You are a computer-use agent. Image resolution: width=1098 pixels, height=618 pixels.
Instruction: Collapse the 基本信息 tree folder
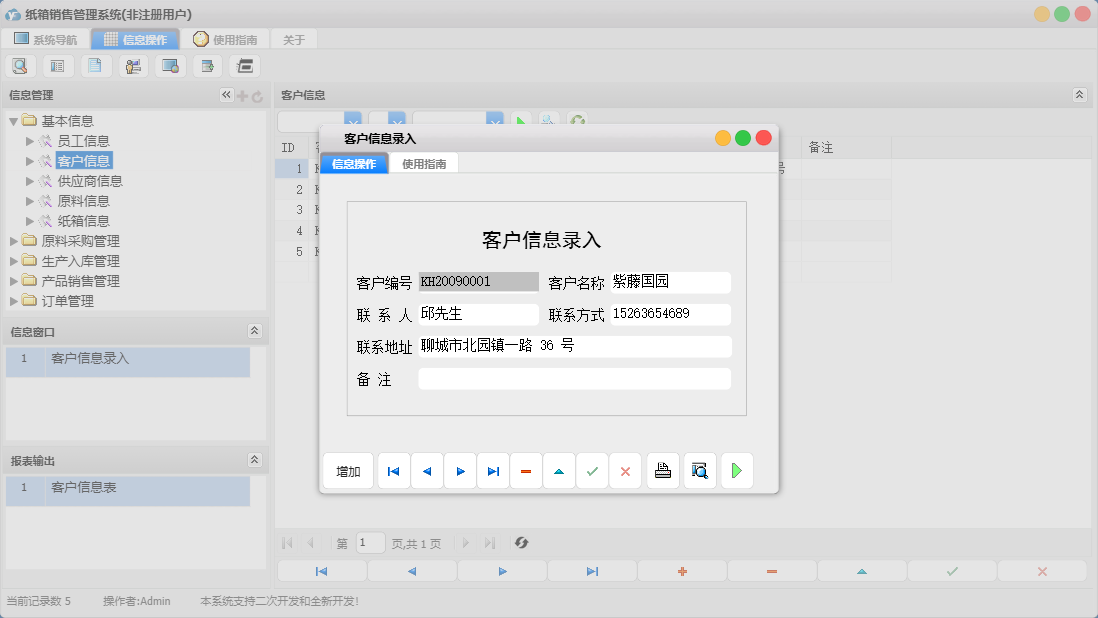click(12, 120)
